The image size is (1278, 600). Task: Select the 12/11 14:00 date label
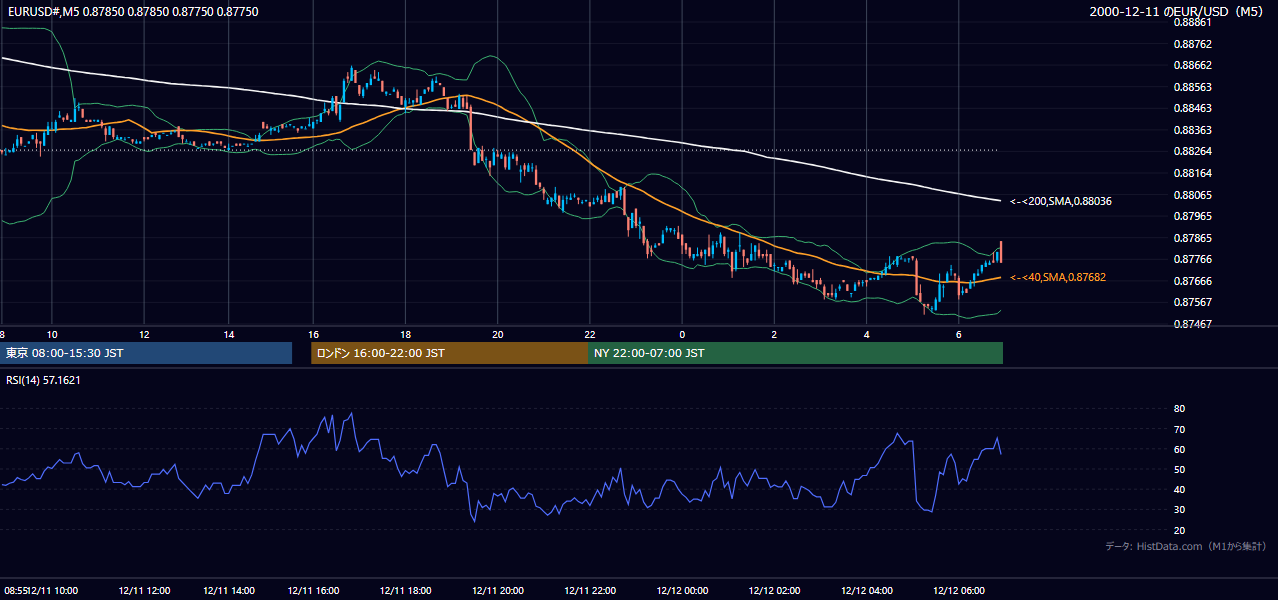(x=228, y=590)
